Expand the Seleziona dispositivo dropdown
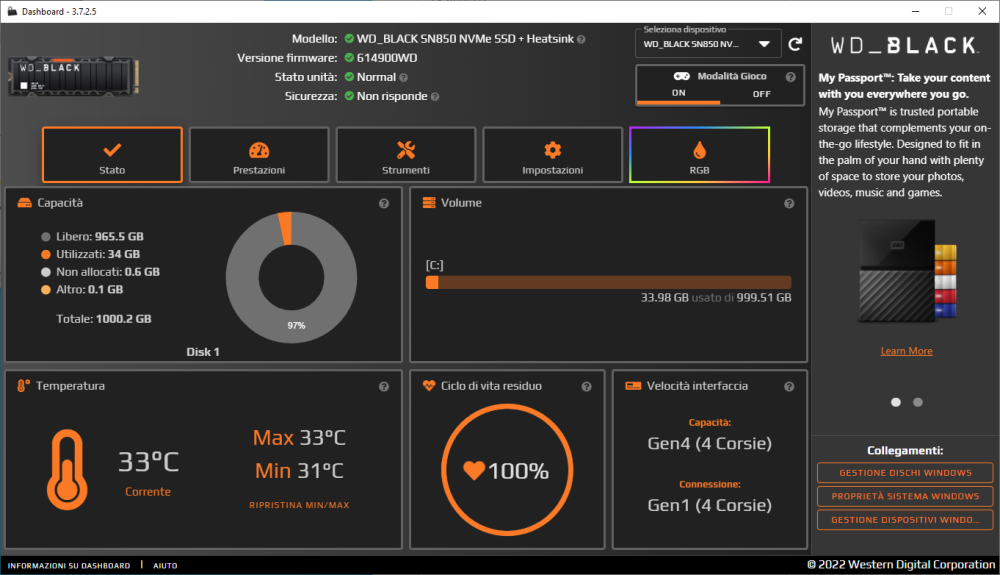 pos(708,44)
